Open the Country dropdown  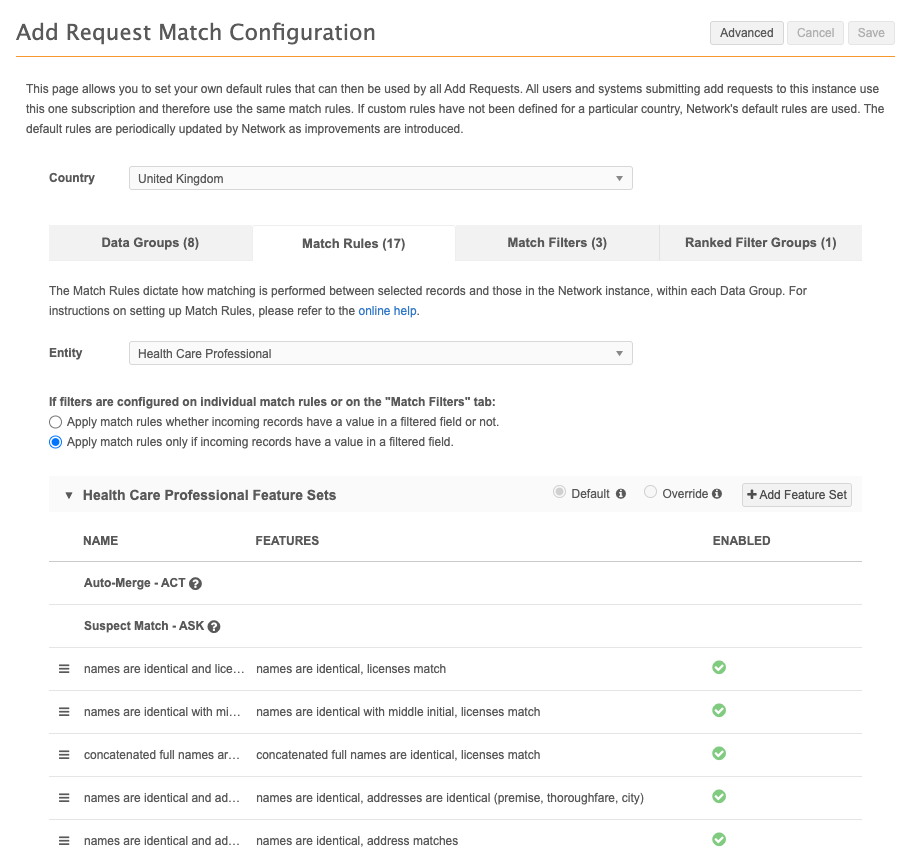[x=380, y=179]
